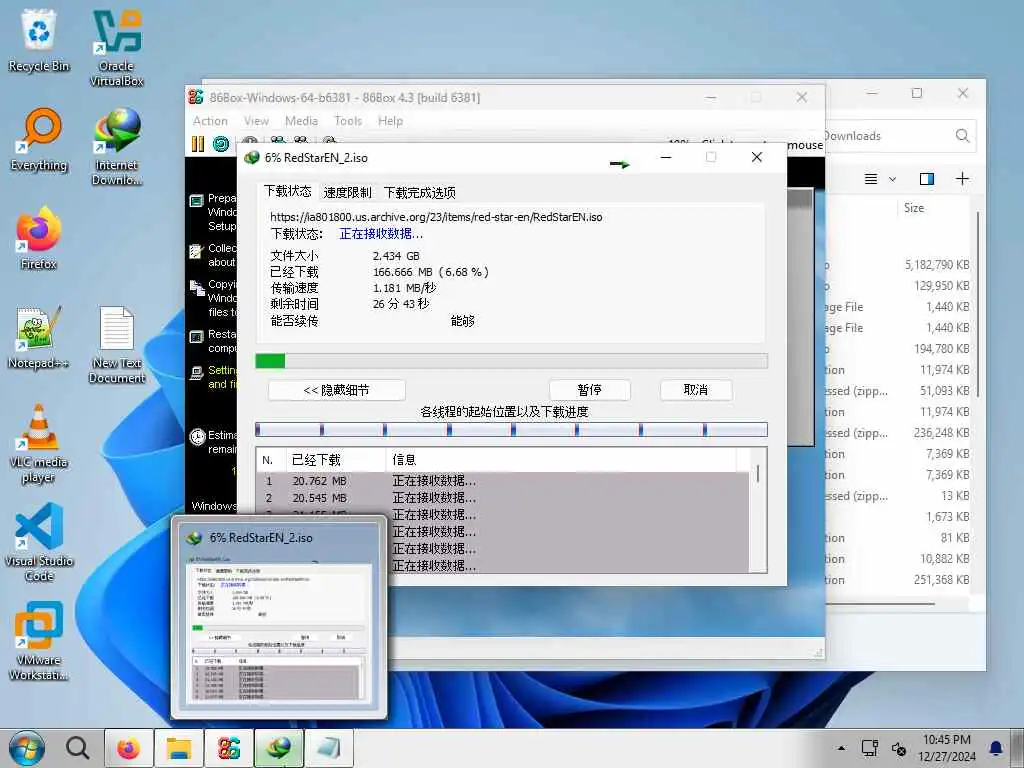Click the plus icon in Explorer toolbar
Screen dimensions: 1024x768
click(962, 179)
